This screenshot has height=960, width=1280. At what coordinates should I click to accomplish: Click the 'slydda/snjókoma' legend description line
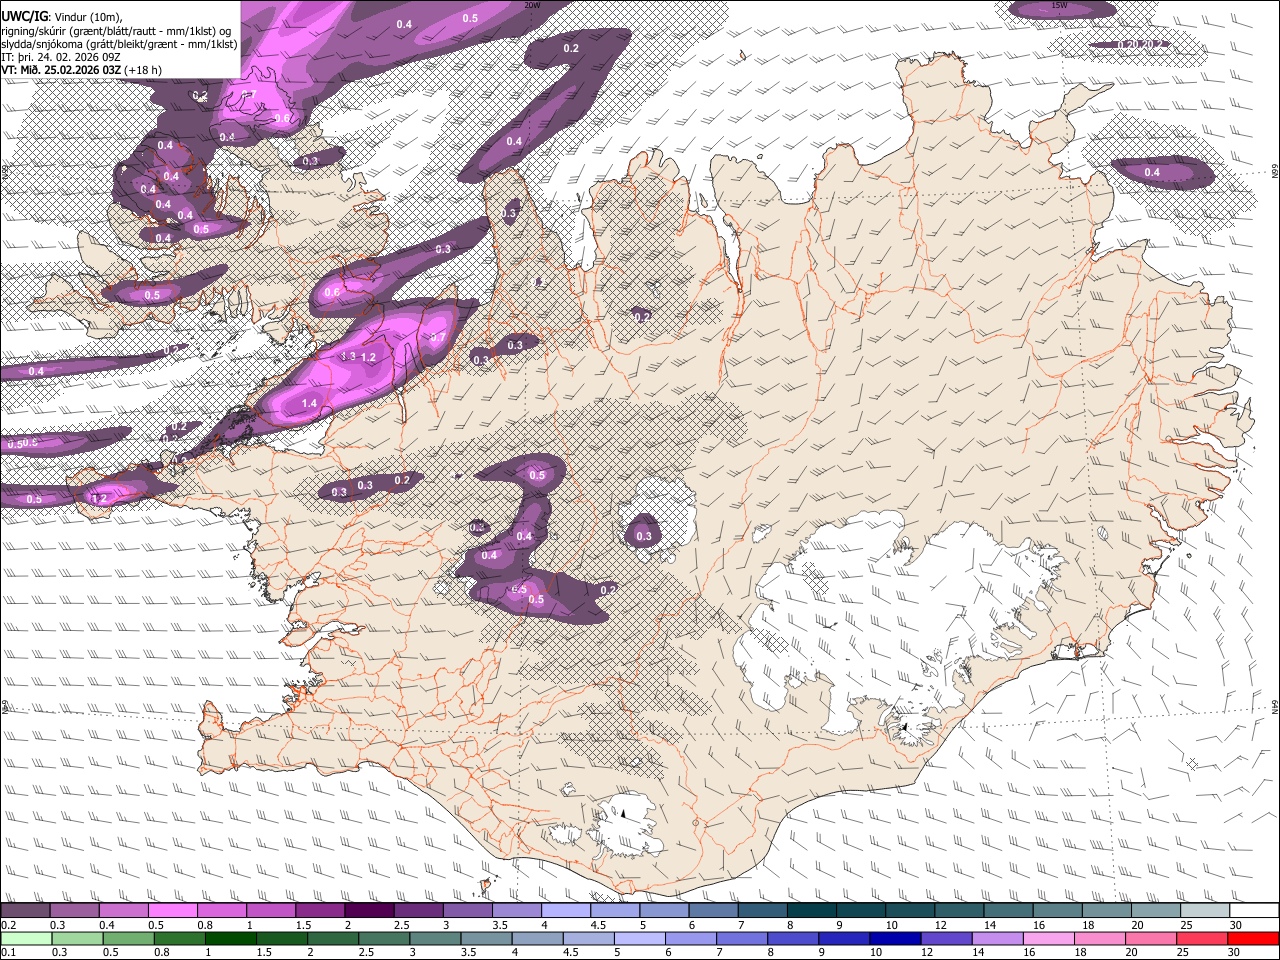(x=119, y=44)
